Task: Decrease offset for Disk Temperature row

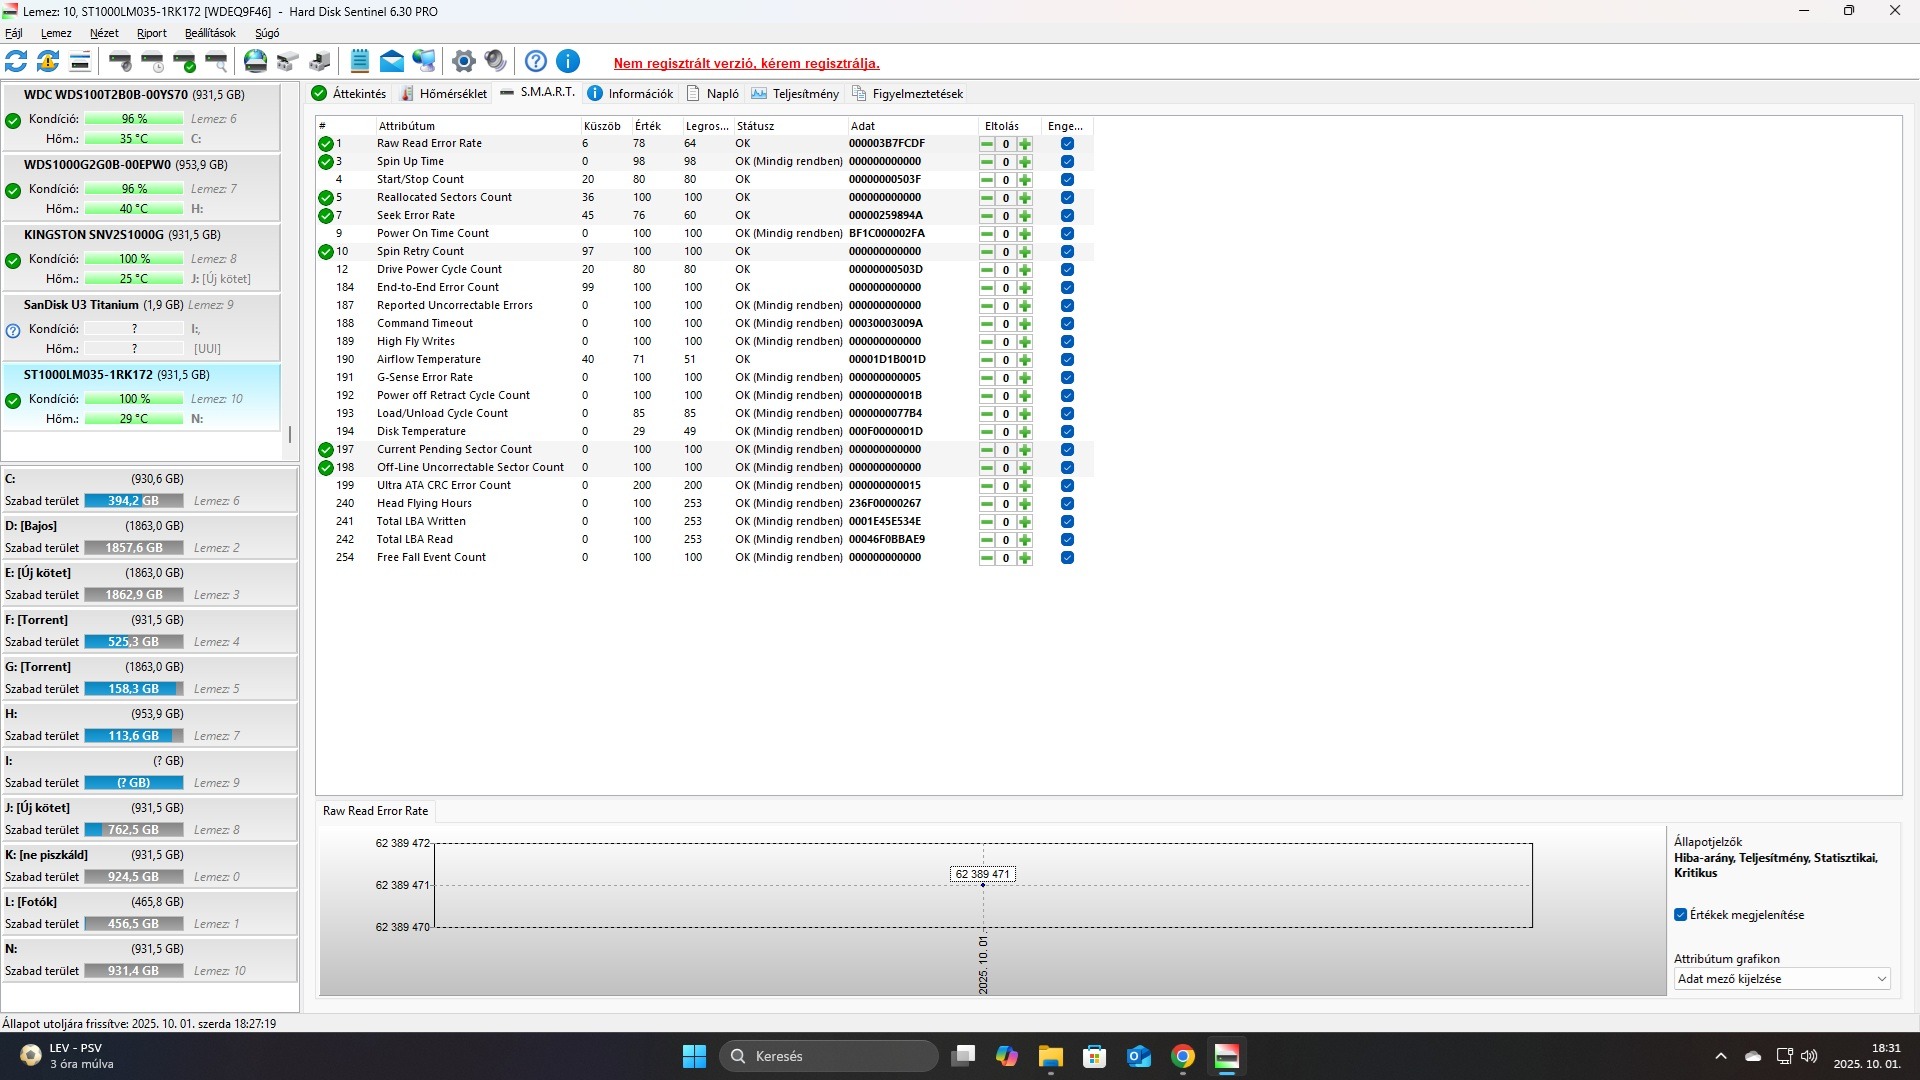Action: (x=987, y=432)
